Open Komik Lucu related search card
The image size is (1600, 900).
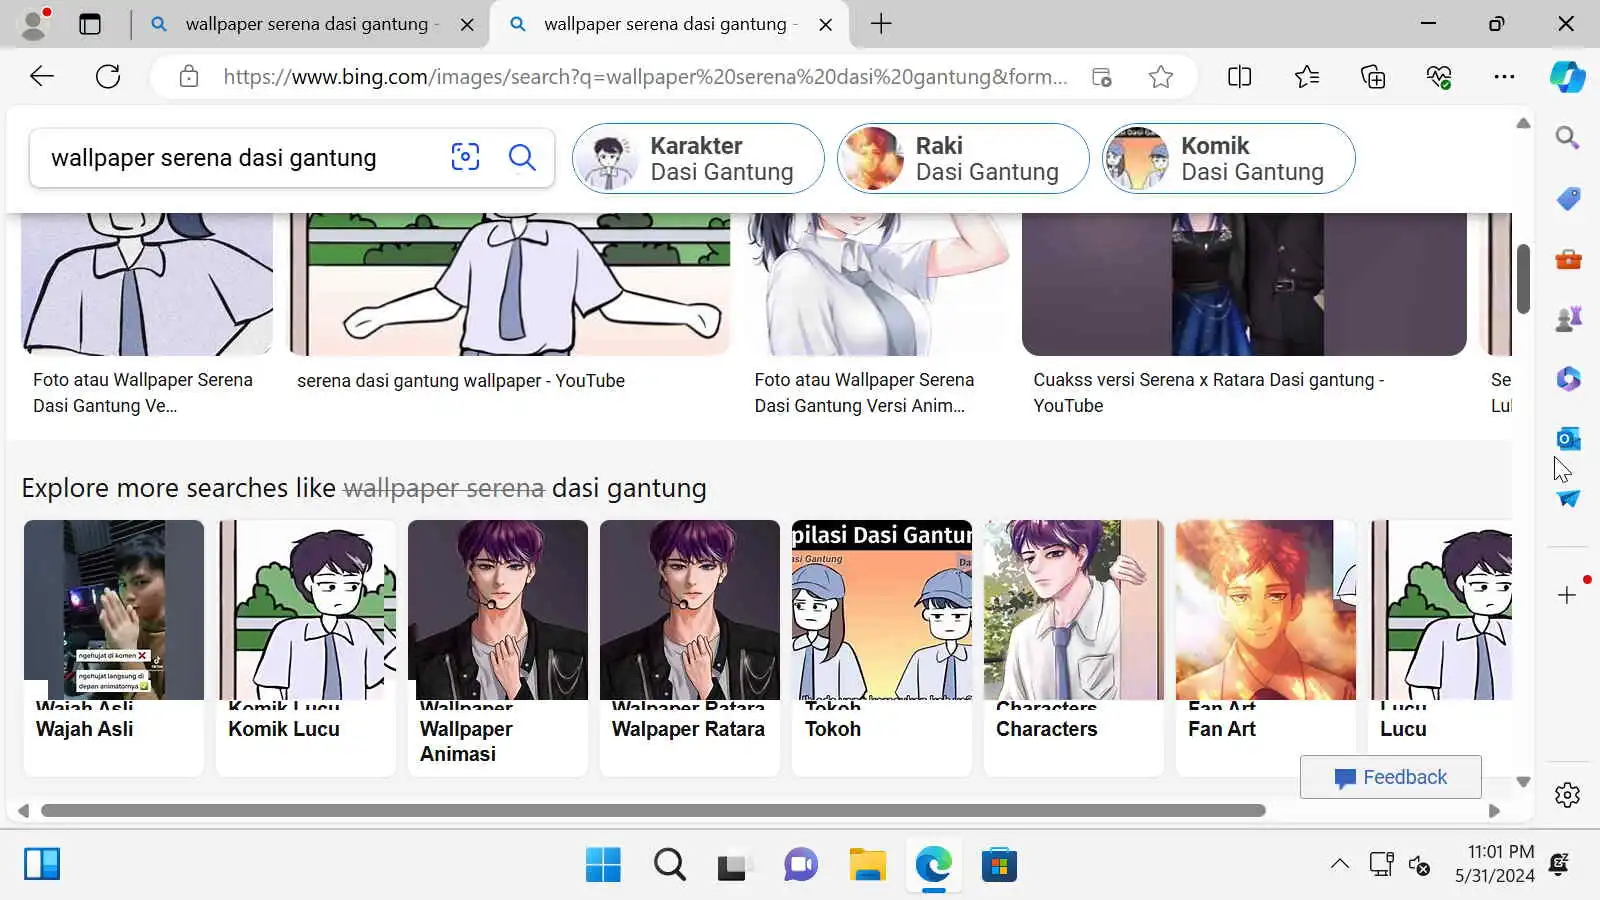point(306,647)
